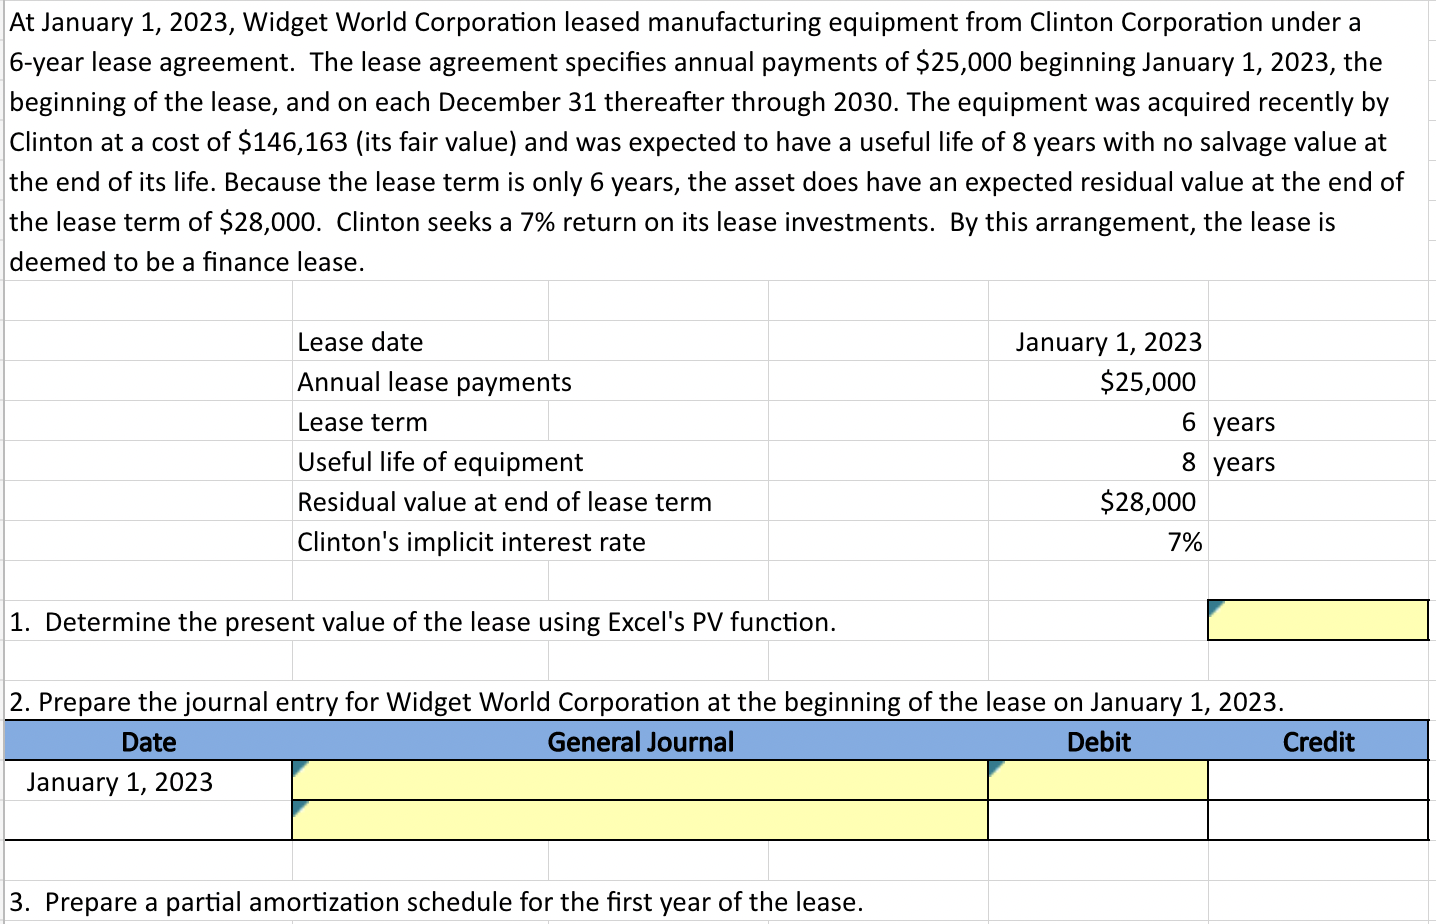The height and width of the screenshot is (924, 1436).
Task: Select the Credit column header
Action: [x=1316, y=741]
